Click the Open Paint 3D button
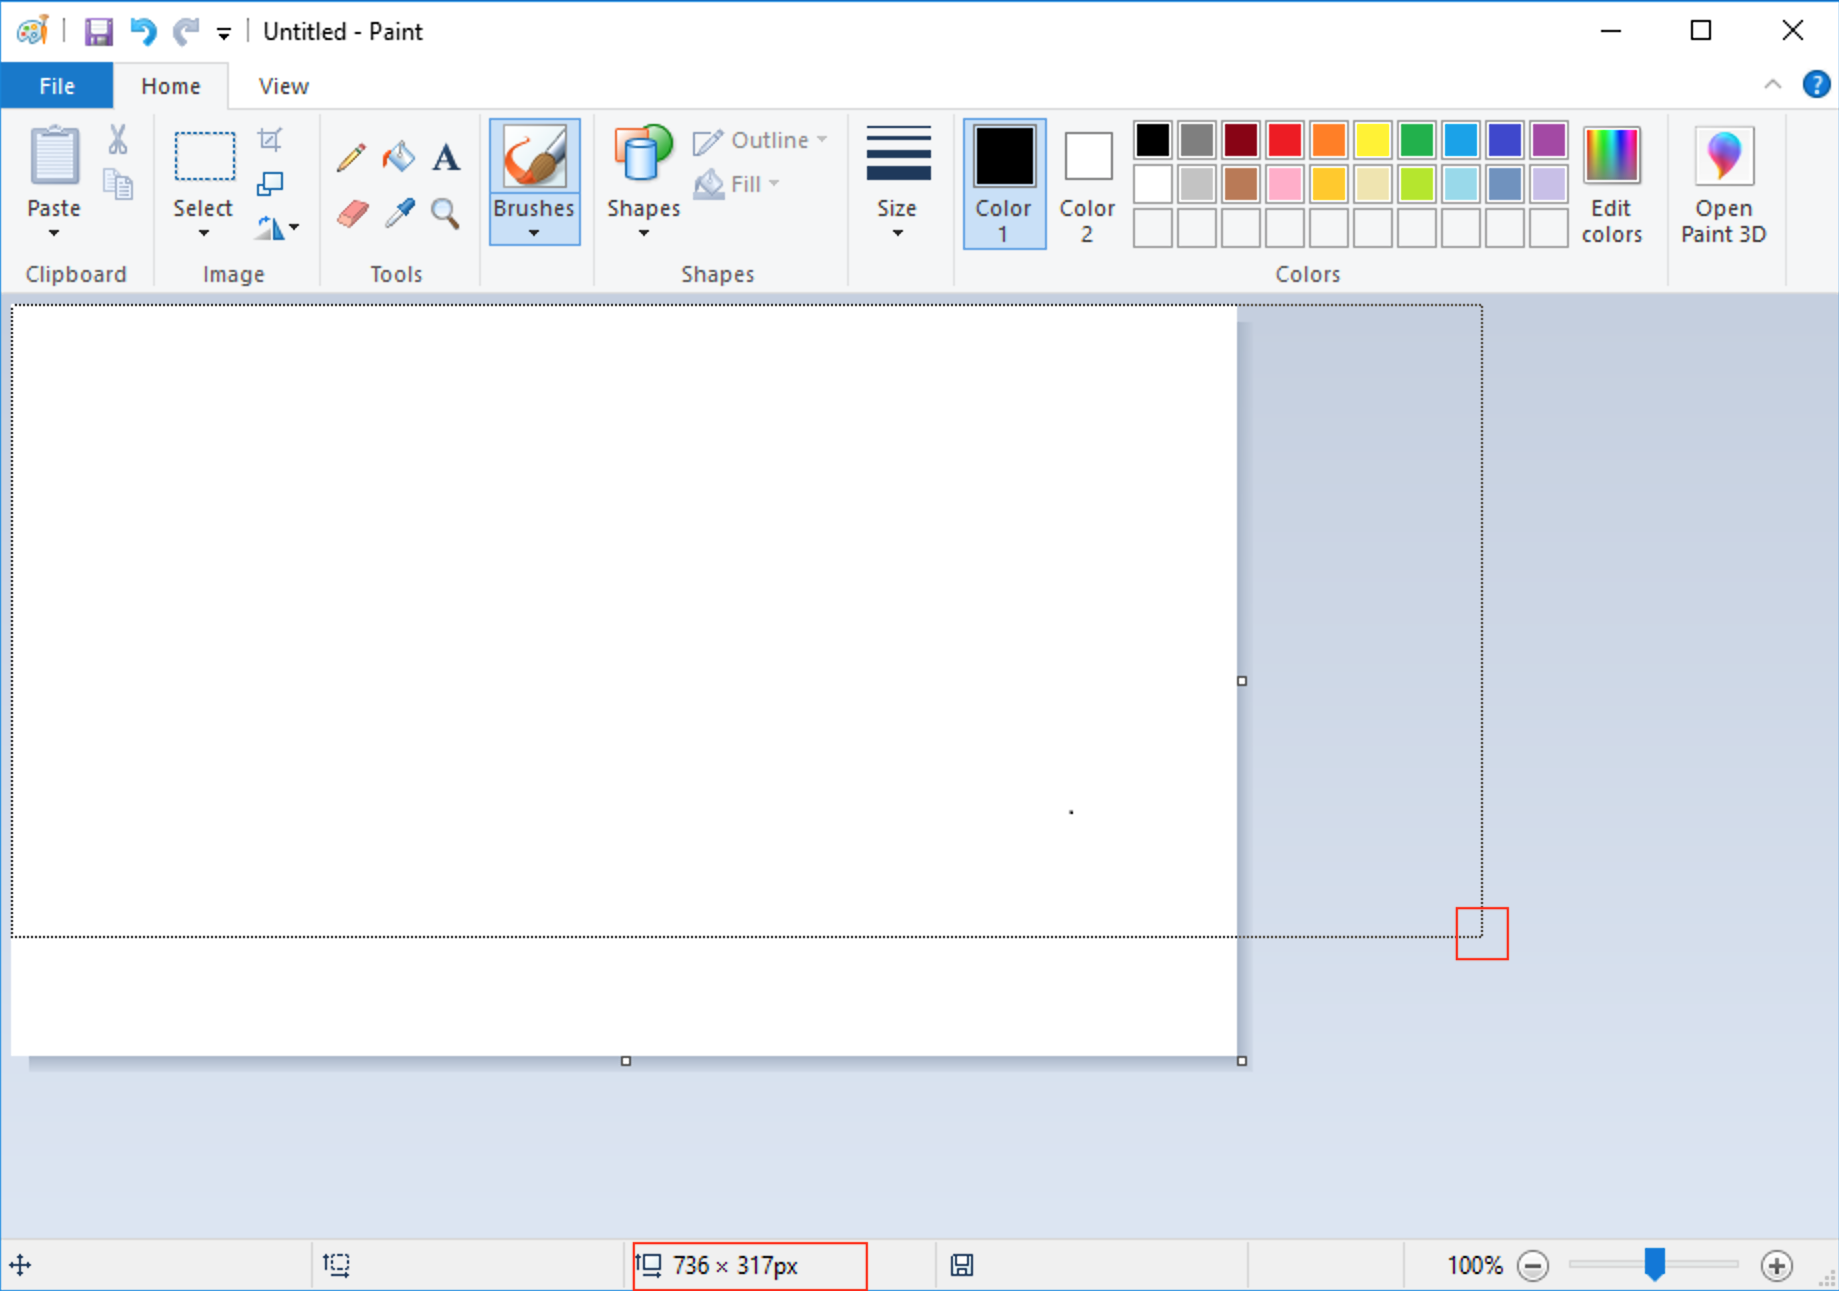 [x=1722, y=185]
